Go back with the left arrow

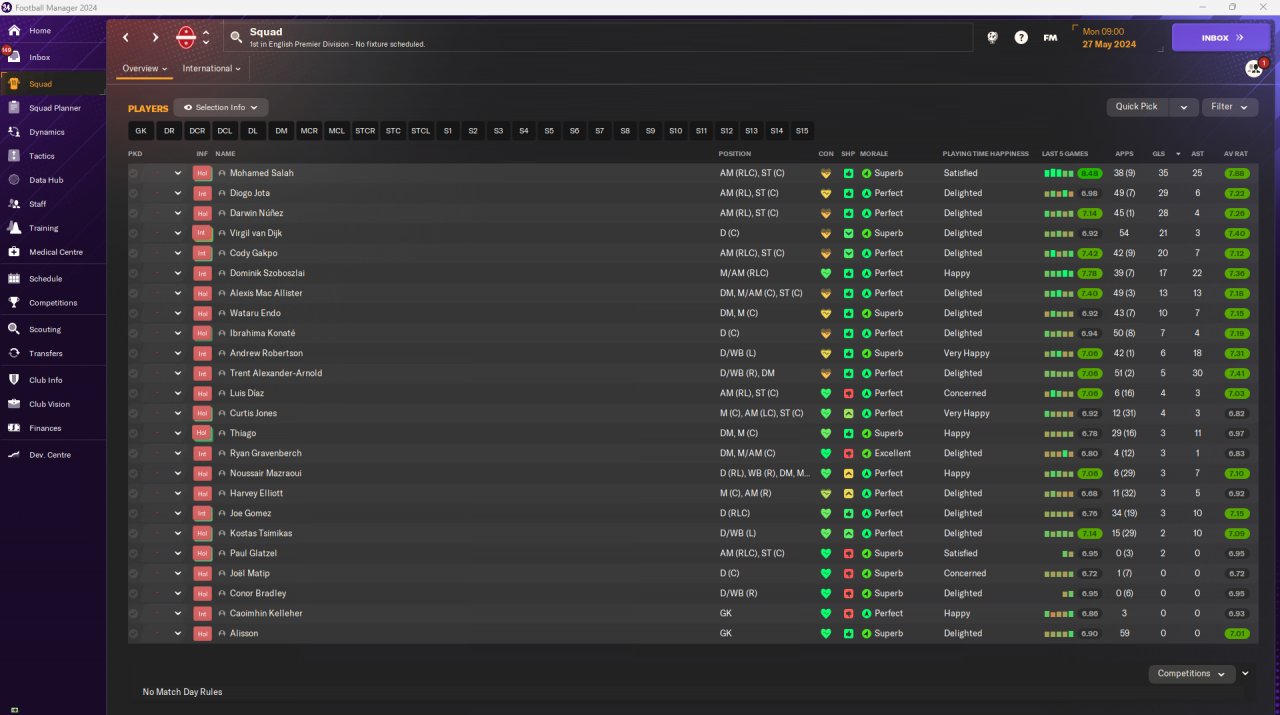pos(126,38)
